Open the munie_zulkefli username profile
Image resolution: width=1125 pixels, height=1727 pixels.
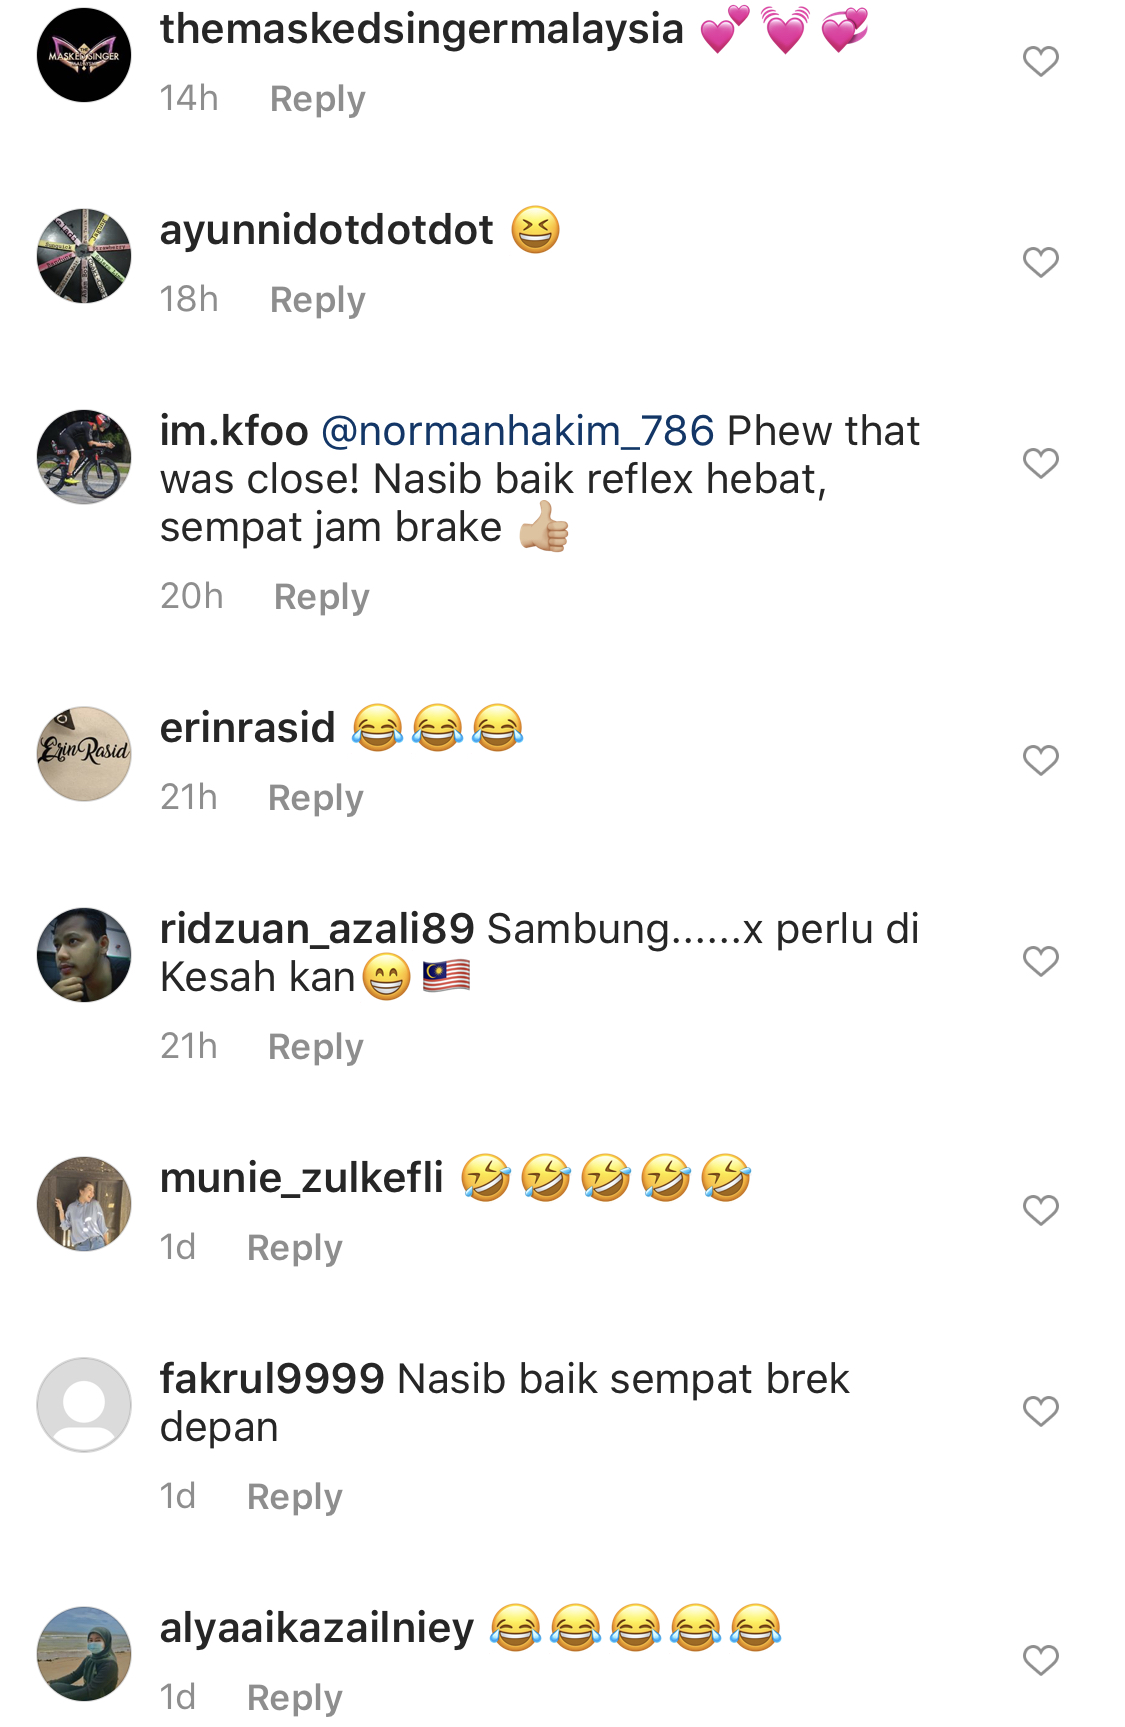tap(302, 1178)
